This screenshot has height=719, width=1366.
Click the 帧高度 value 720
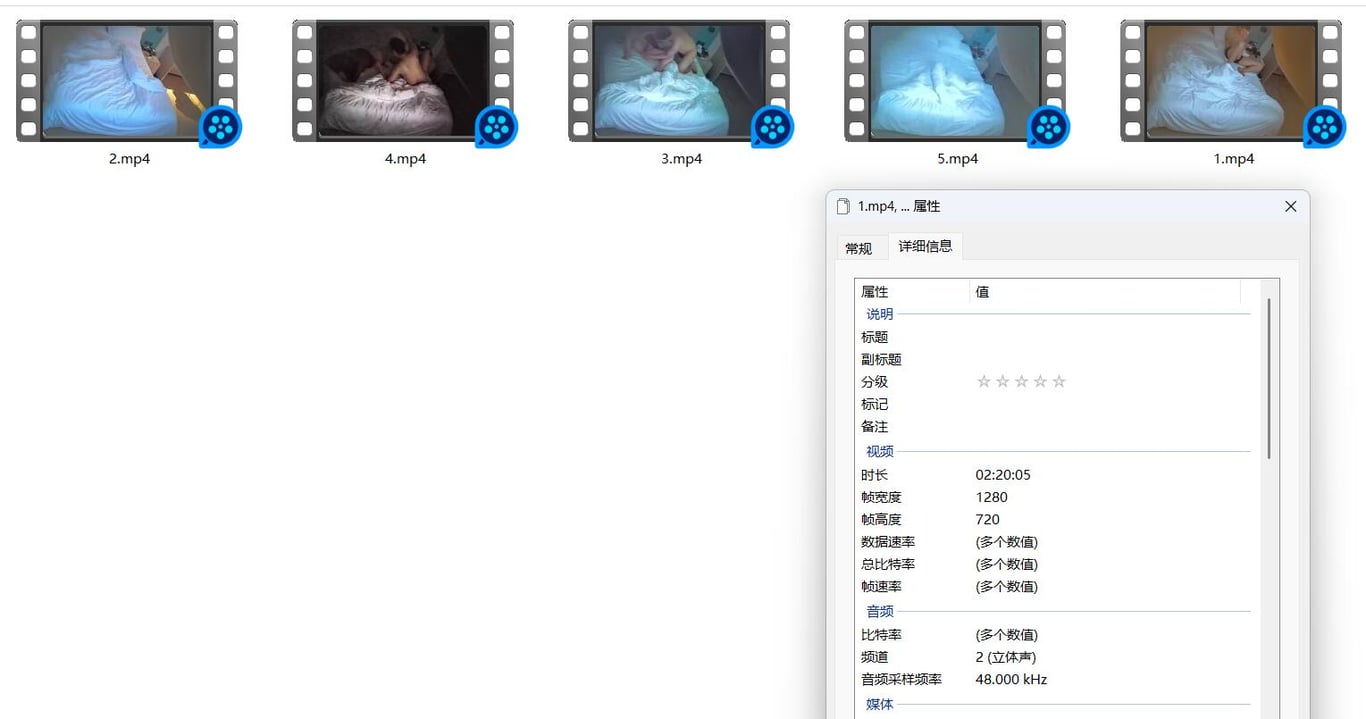point(987,519)
